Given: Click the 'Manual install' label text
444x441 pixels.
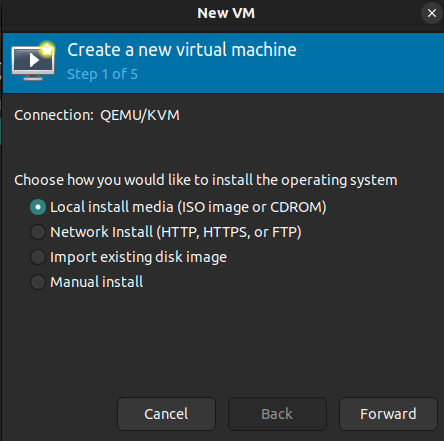Looking at the screenshot, I should point(97,282).
